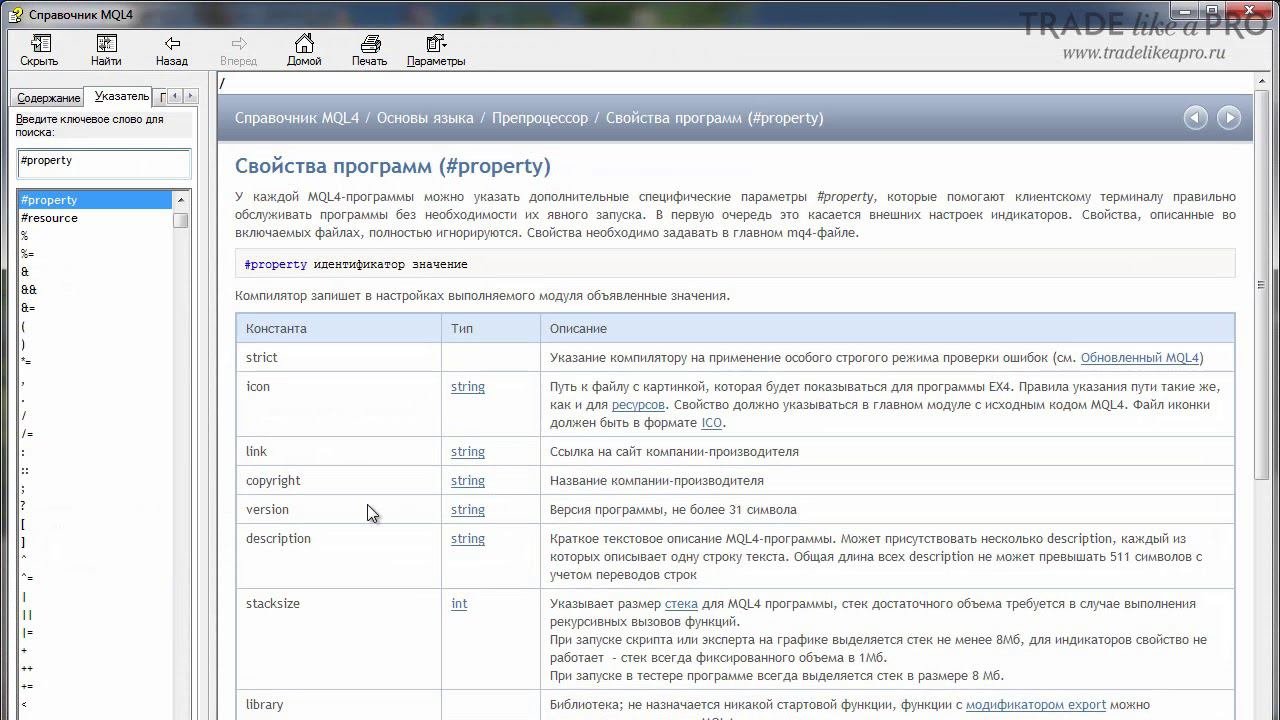1280x720 pixels.
Task: Go to the previous topic in the header
Action: (1196, 118)
